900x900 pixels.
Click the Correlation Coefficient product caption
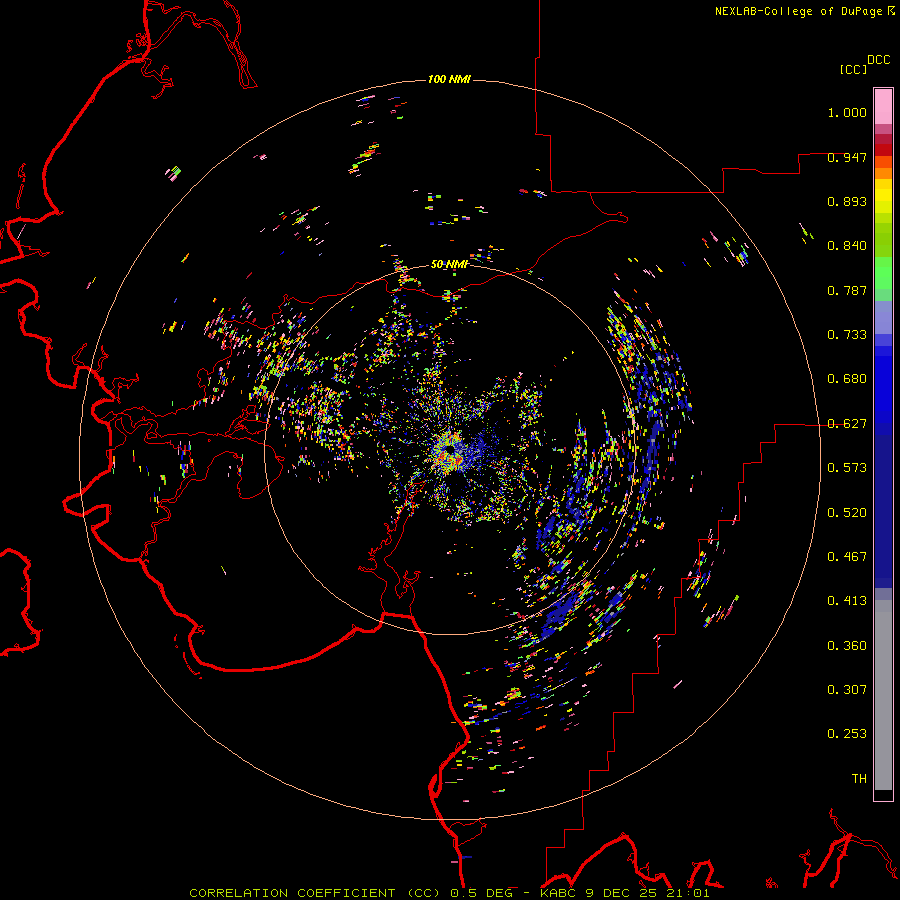point(449,893)
